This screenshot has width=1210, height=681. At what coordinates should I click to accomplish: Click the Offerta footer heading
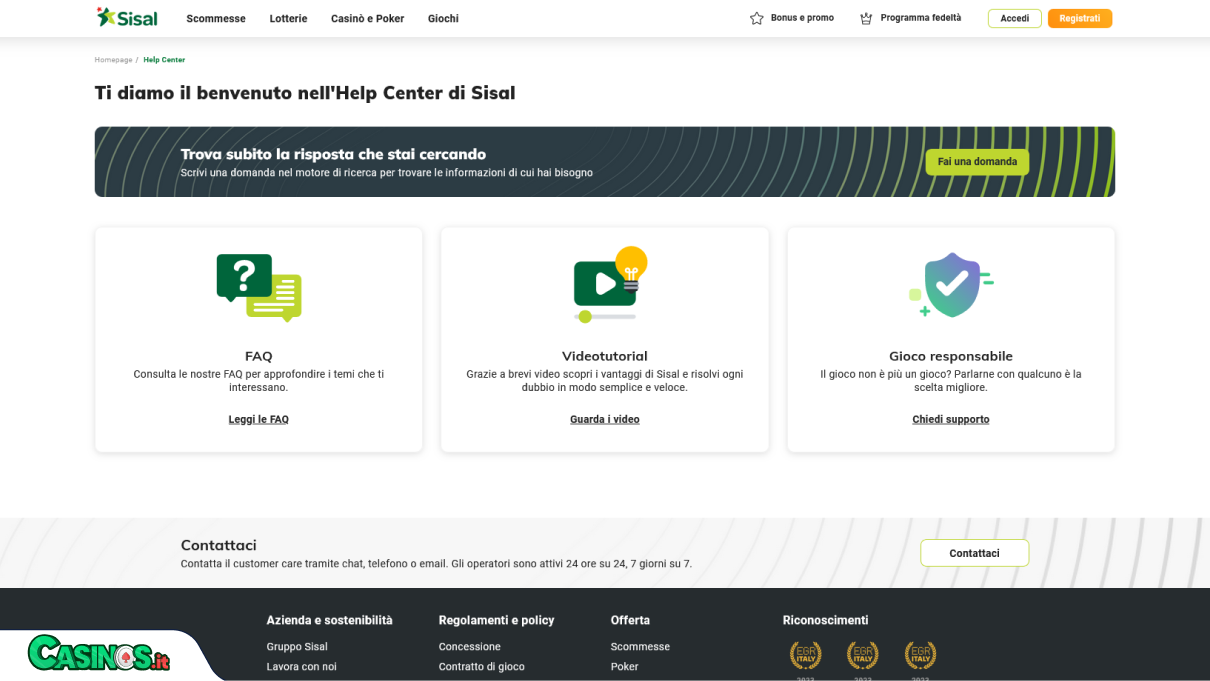click(x=630, y=620)
